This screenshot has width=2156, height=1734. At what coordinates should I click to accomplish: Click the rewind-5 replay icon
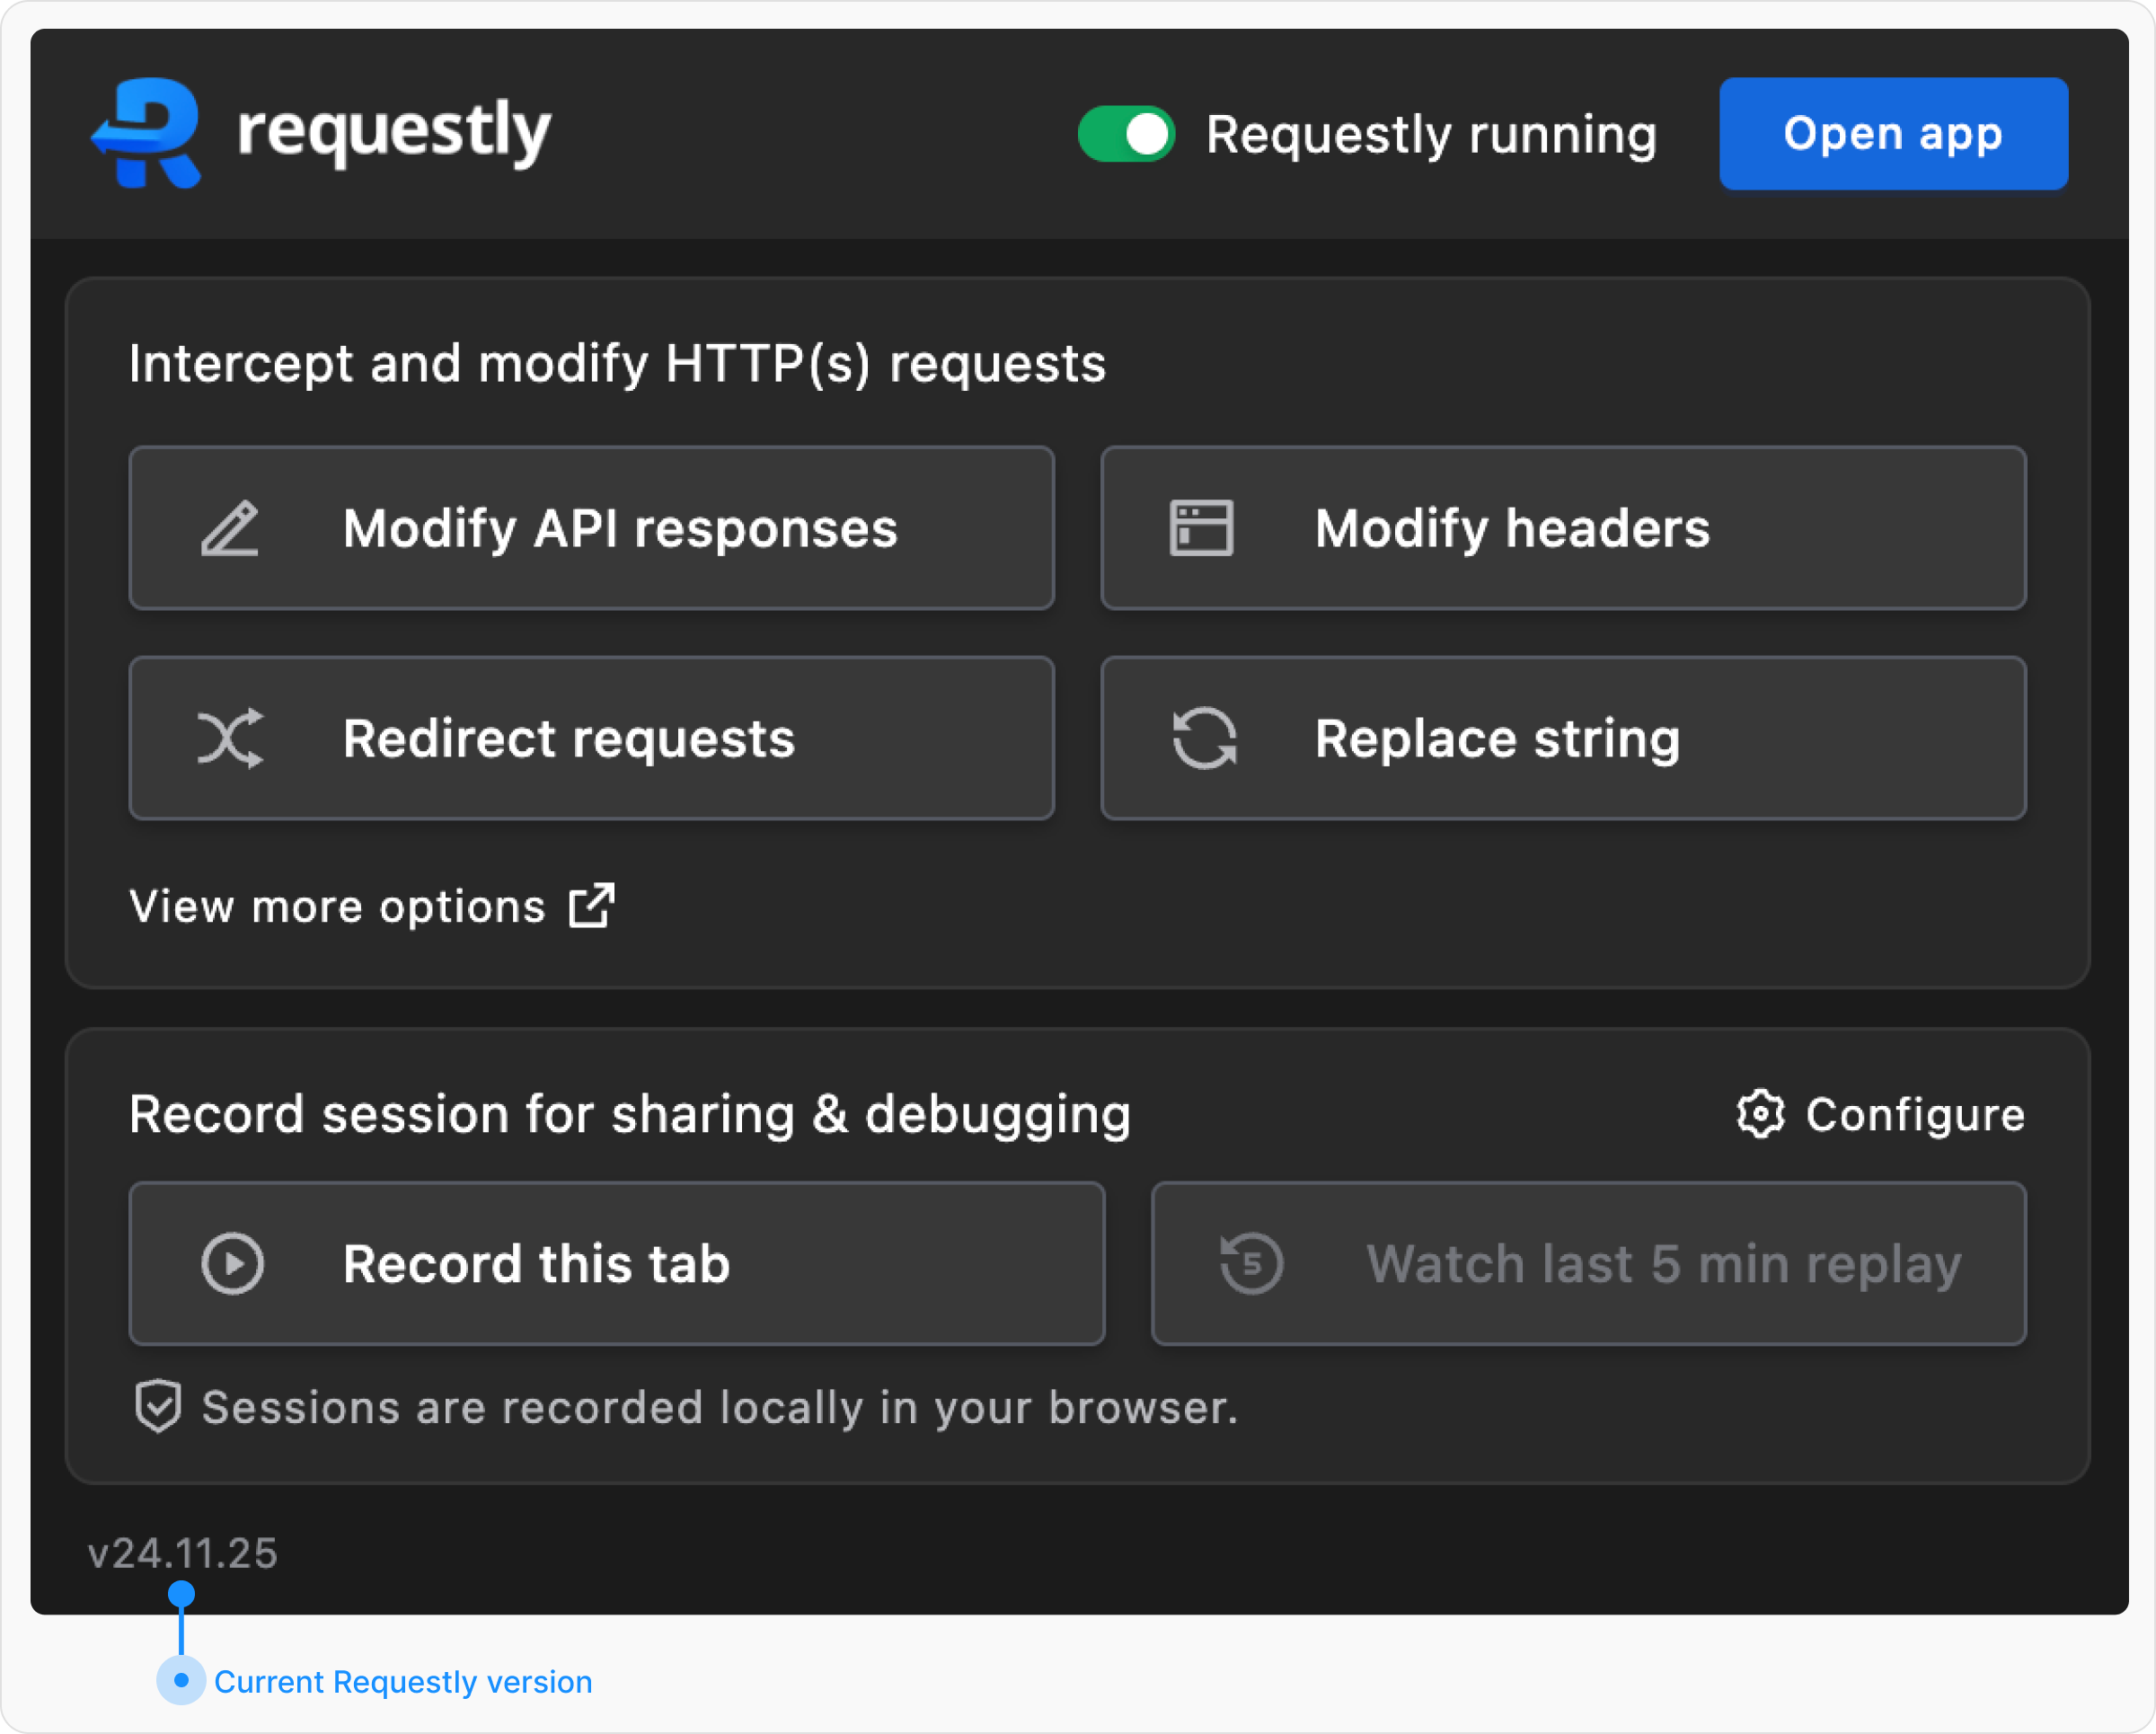pos(1251,1264)
